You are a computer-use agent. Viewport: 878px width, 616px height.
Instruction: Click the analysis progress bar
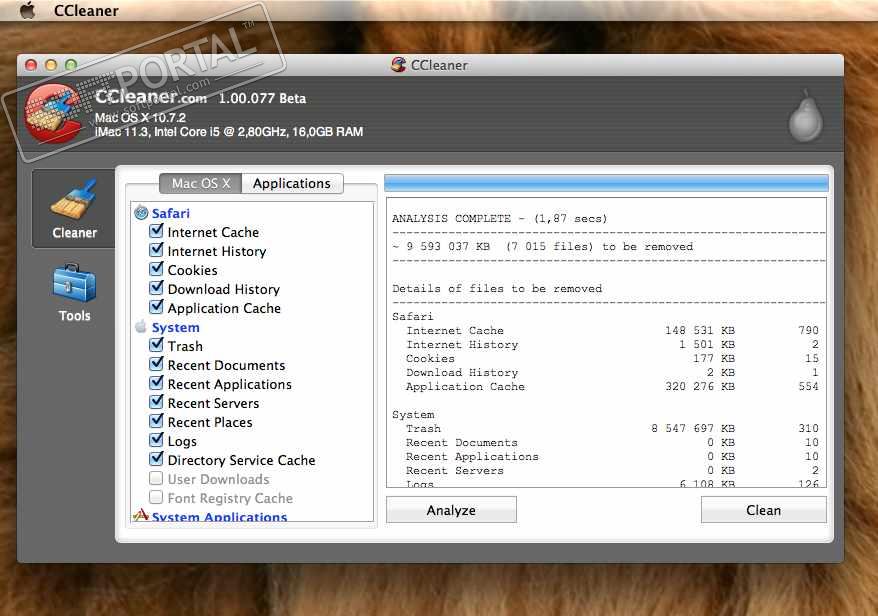[x=606, y=183]
